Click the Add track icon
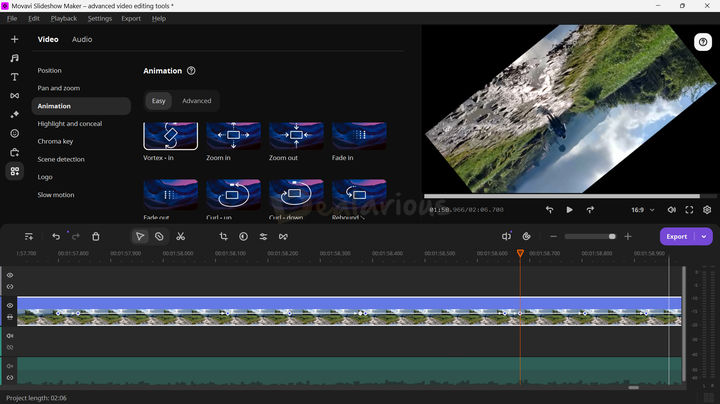720x404 pixels. (28, 236)
